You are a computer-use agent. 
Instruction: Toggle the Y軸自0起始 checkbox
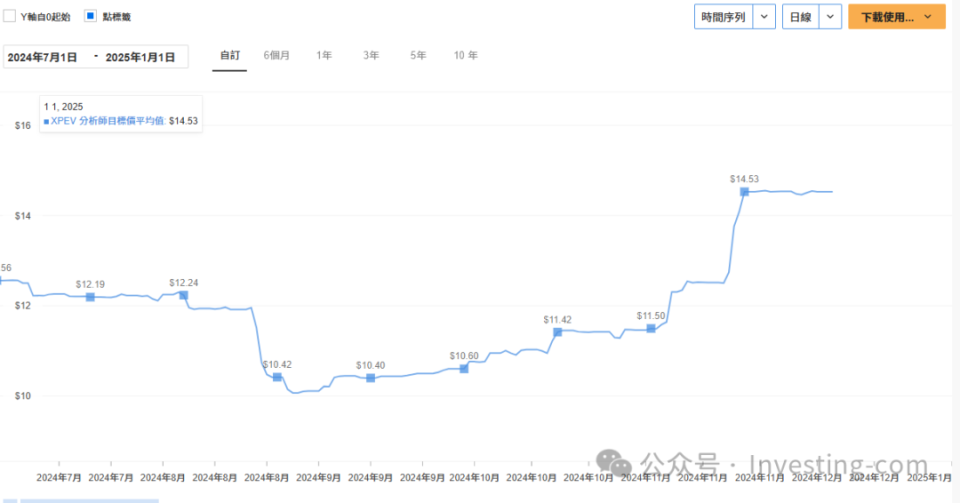coord(9,16)
